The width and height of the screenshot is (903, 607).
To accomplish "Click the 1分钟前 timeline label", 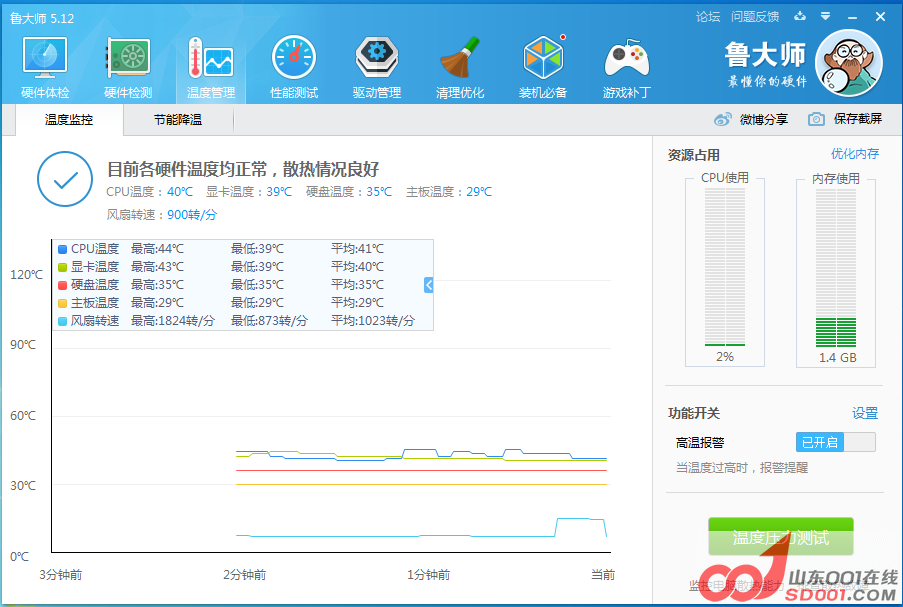I will (428, 575).
